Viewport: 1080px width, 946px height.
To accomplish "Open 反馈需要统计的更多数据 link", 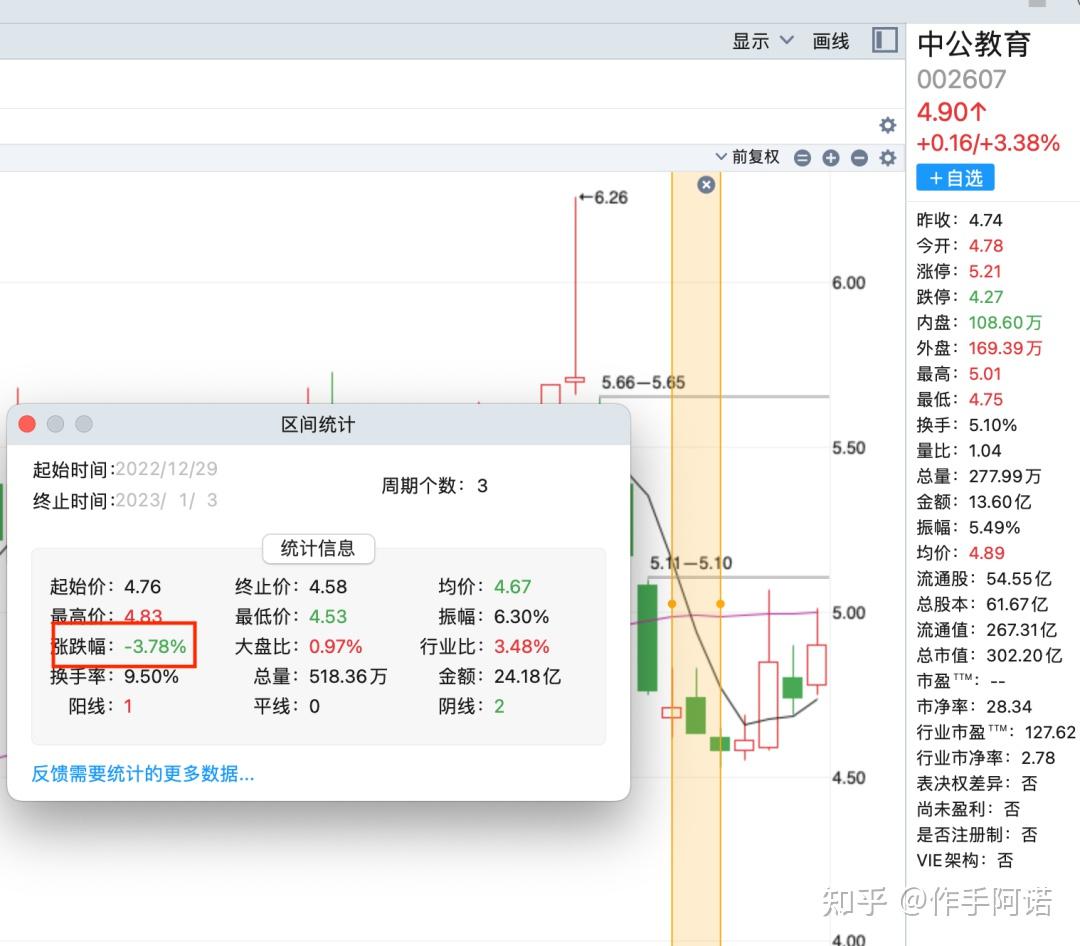I will pos(143,774).
